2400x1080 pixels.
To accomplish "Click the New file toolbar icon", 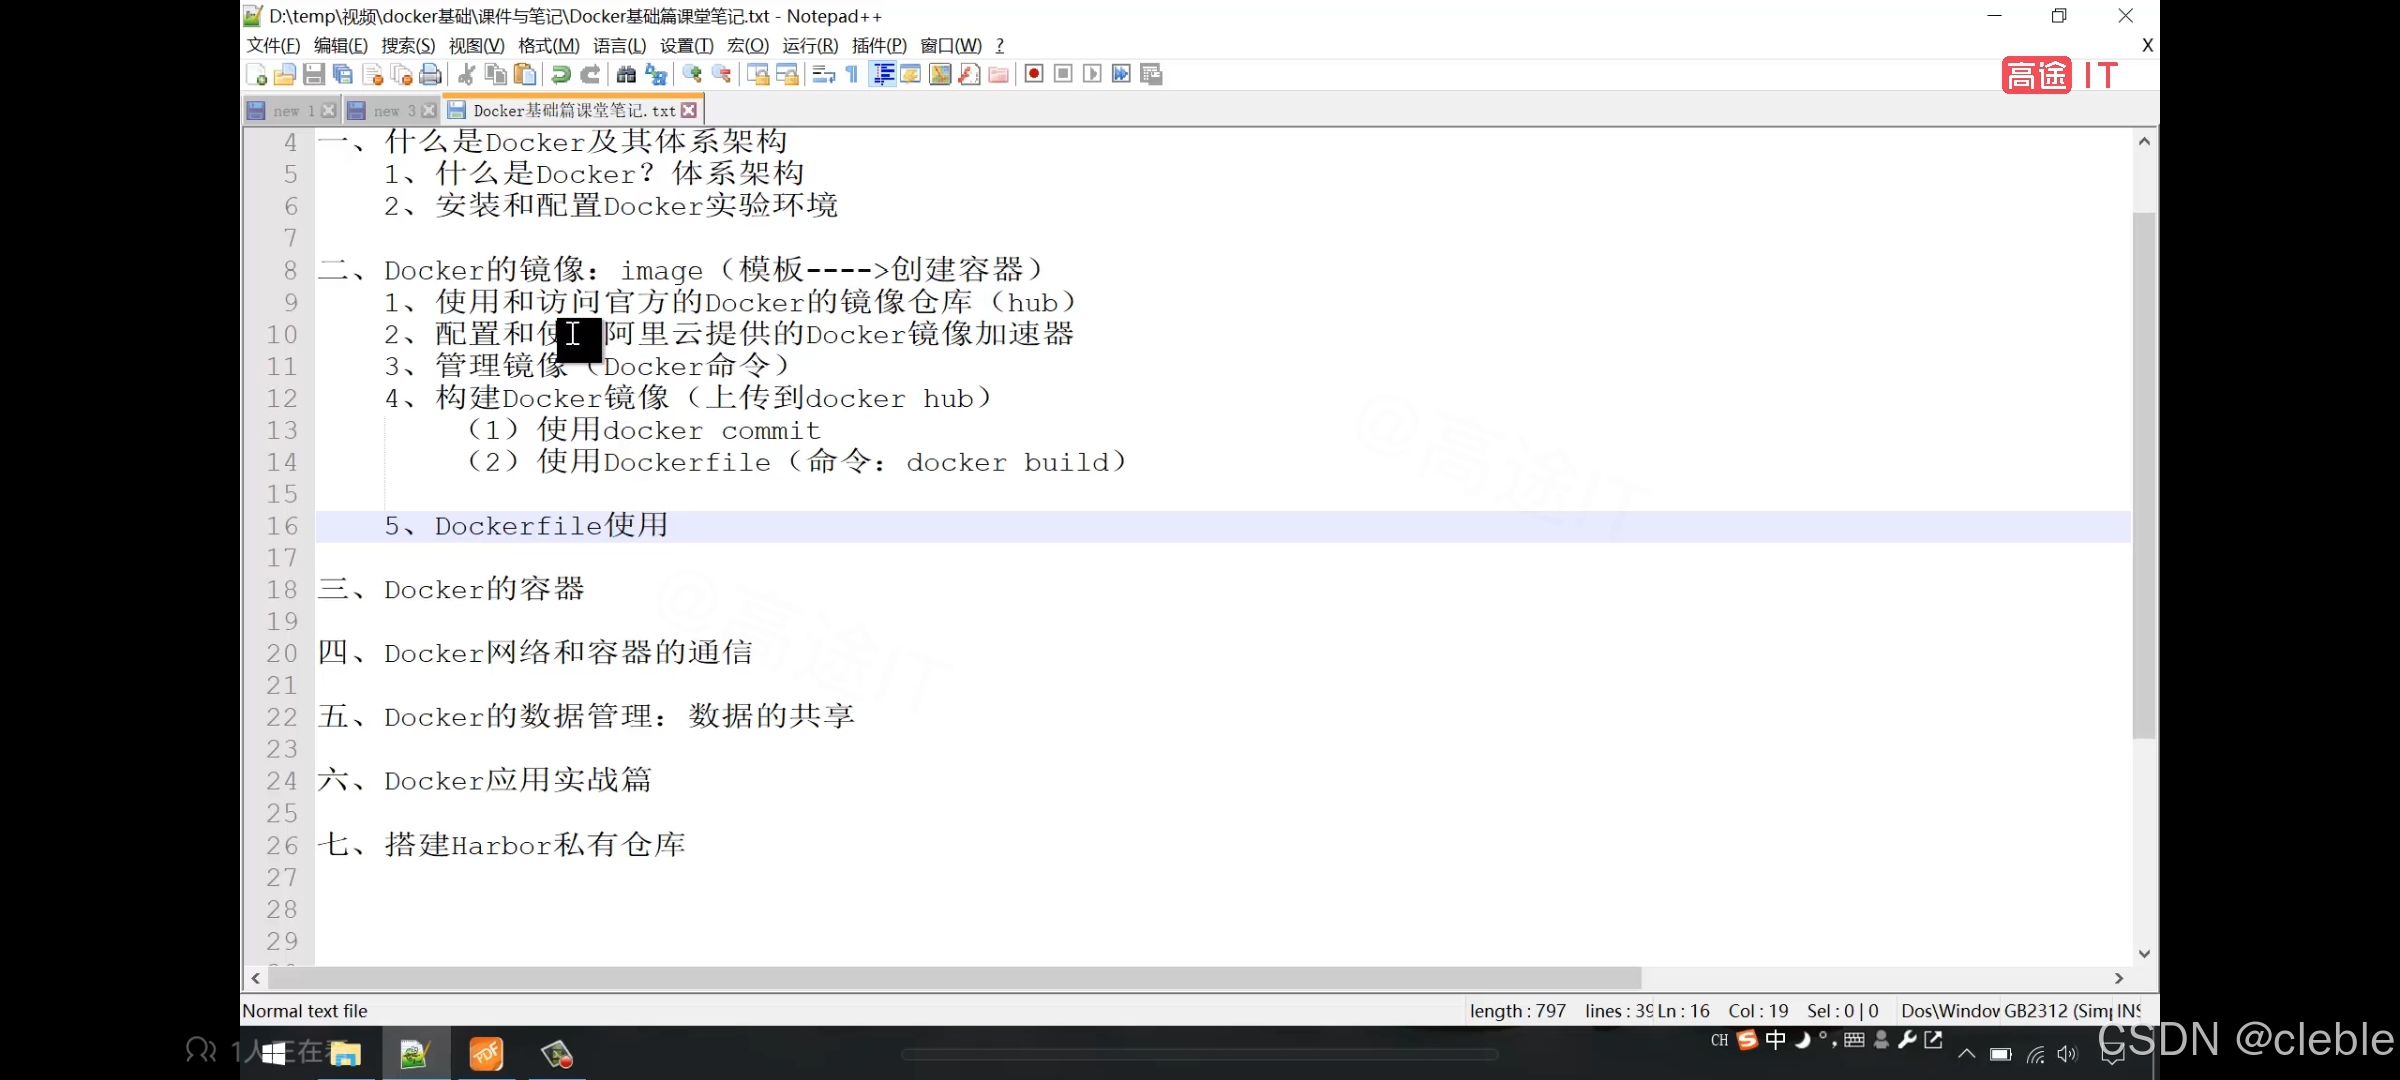I will [x=256, y=74].
